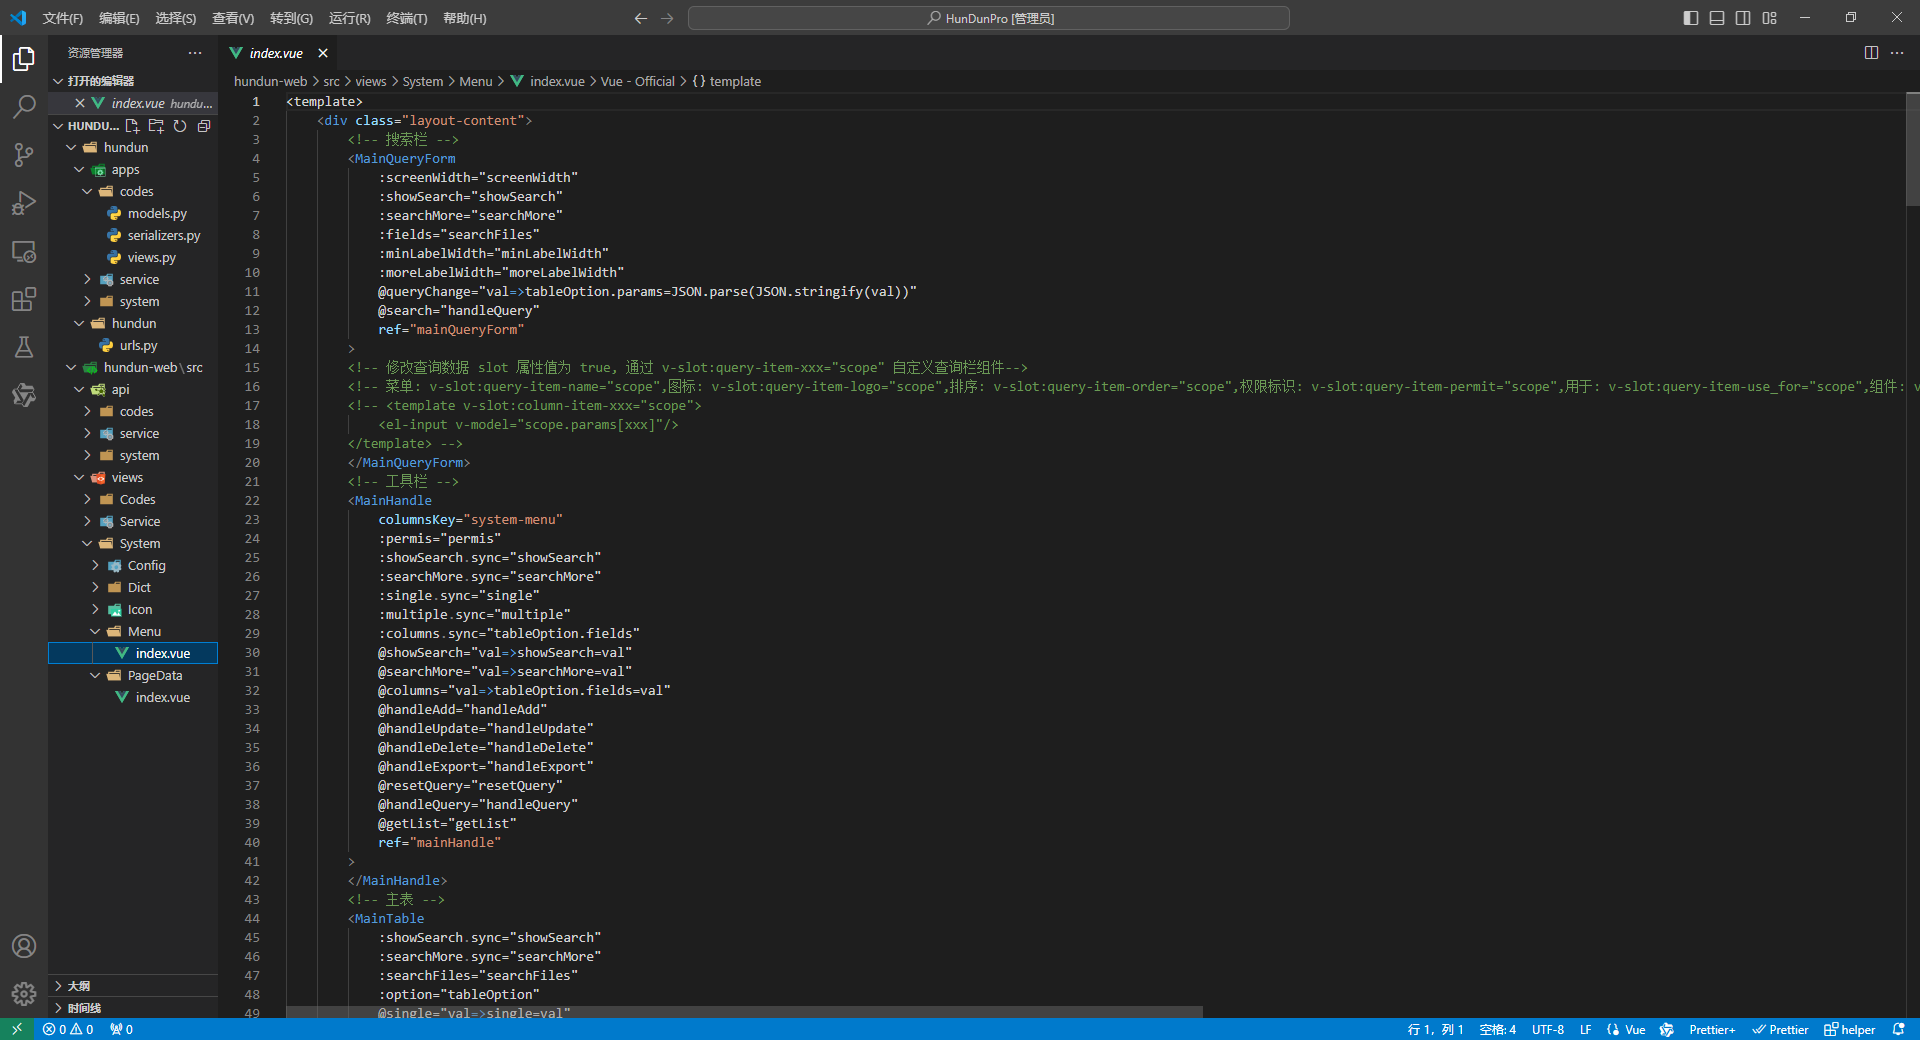Screen dimensions: 1920x1040
Task: Expand the Config folder
Action: [95, 566]
